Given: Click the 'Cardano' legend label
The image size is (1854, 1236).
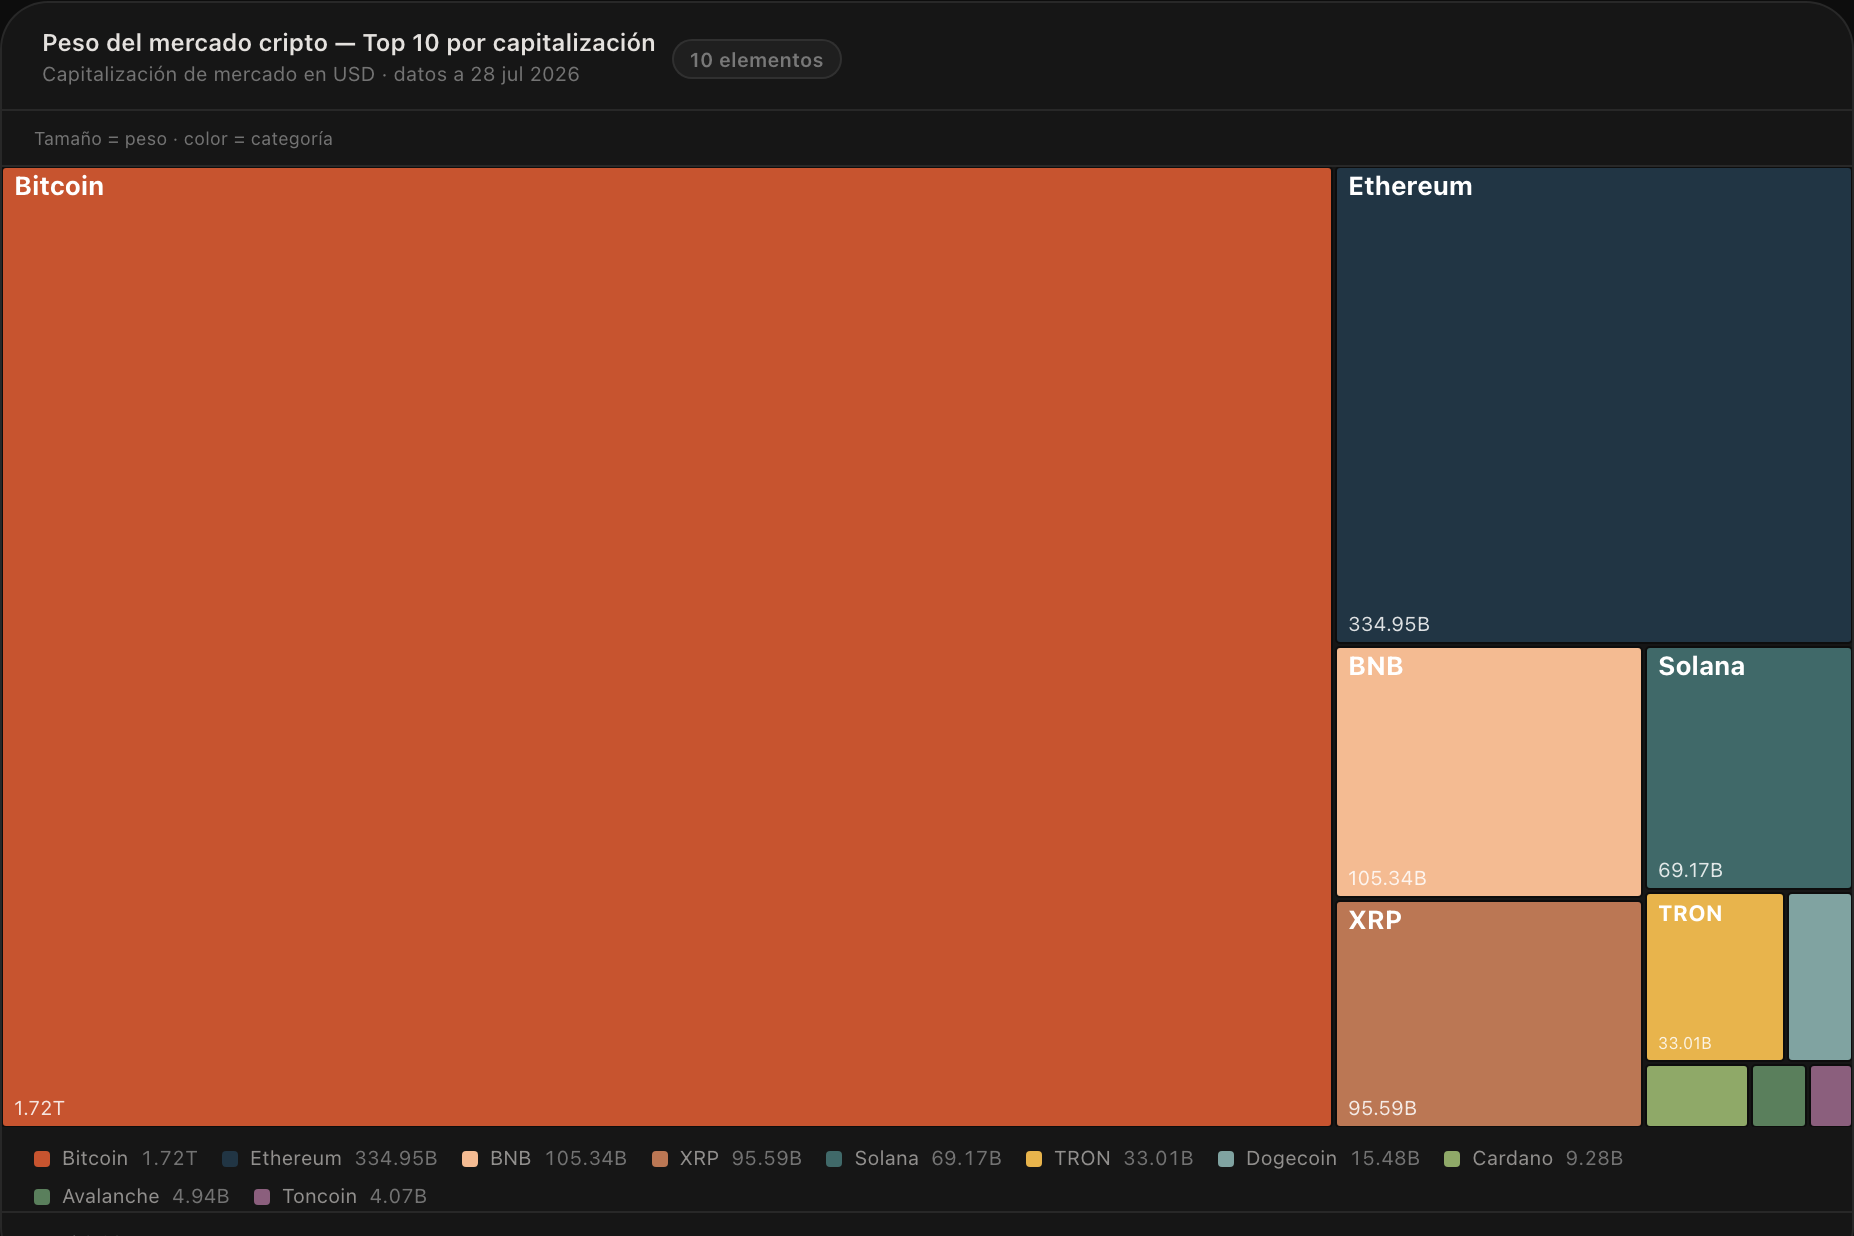Looking at the screenshot, I should click(1512, 1158).
